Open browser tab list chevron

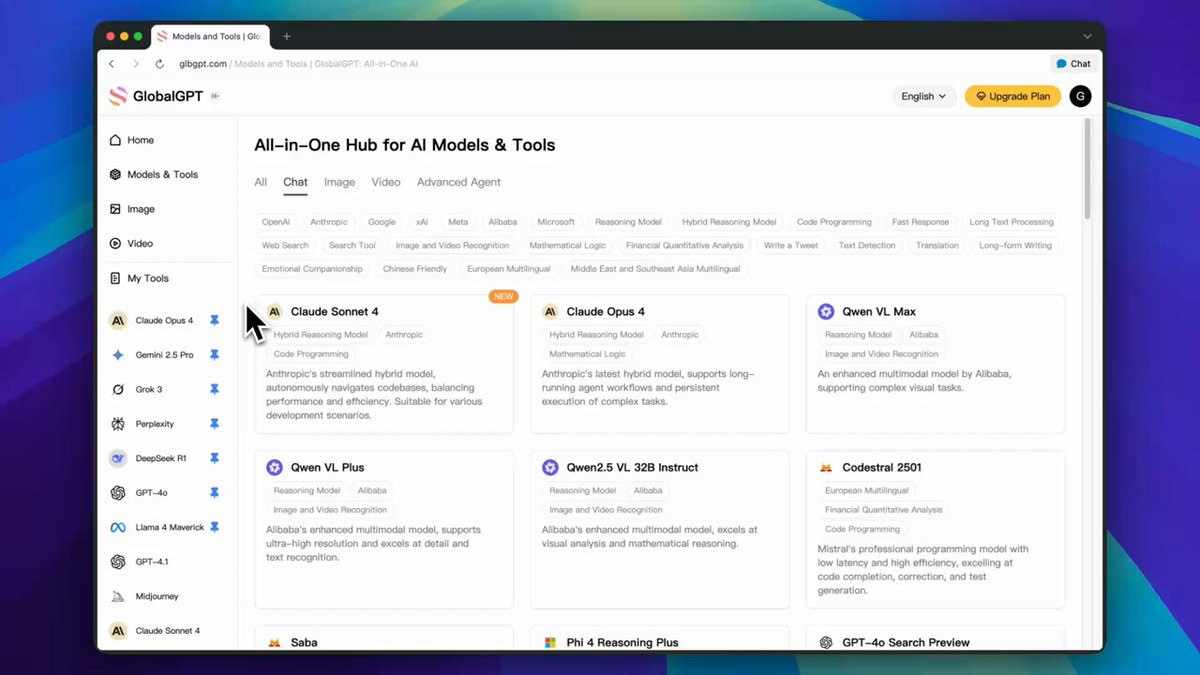click(1087, 36)
